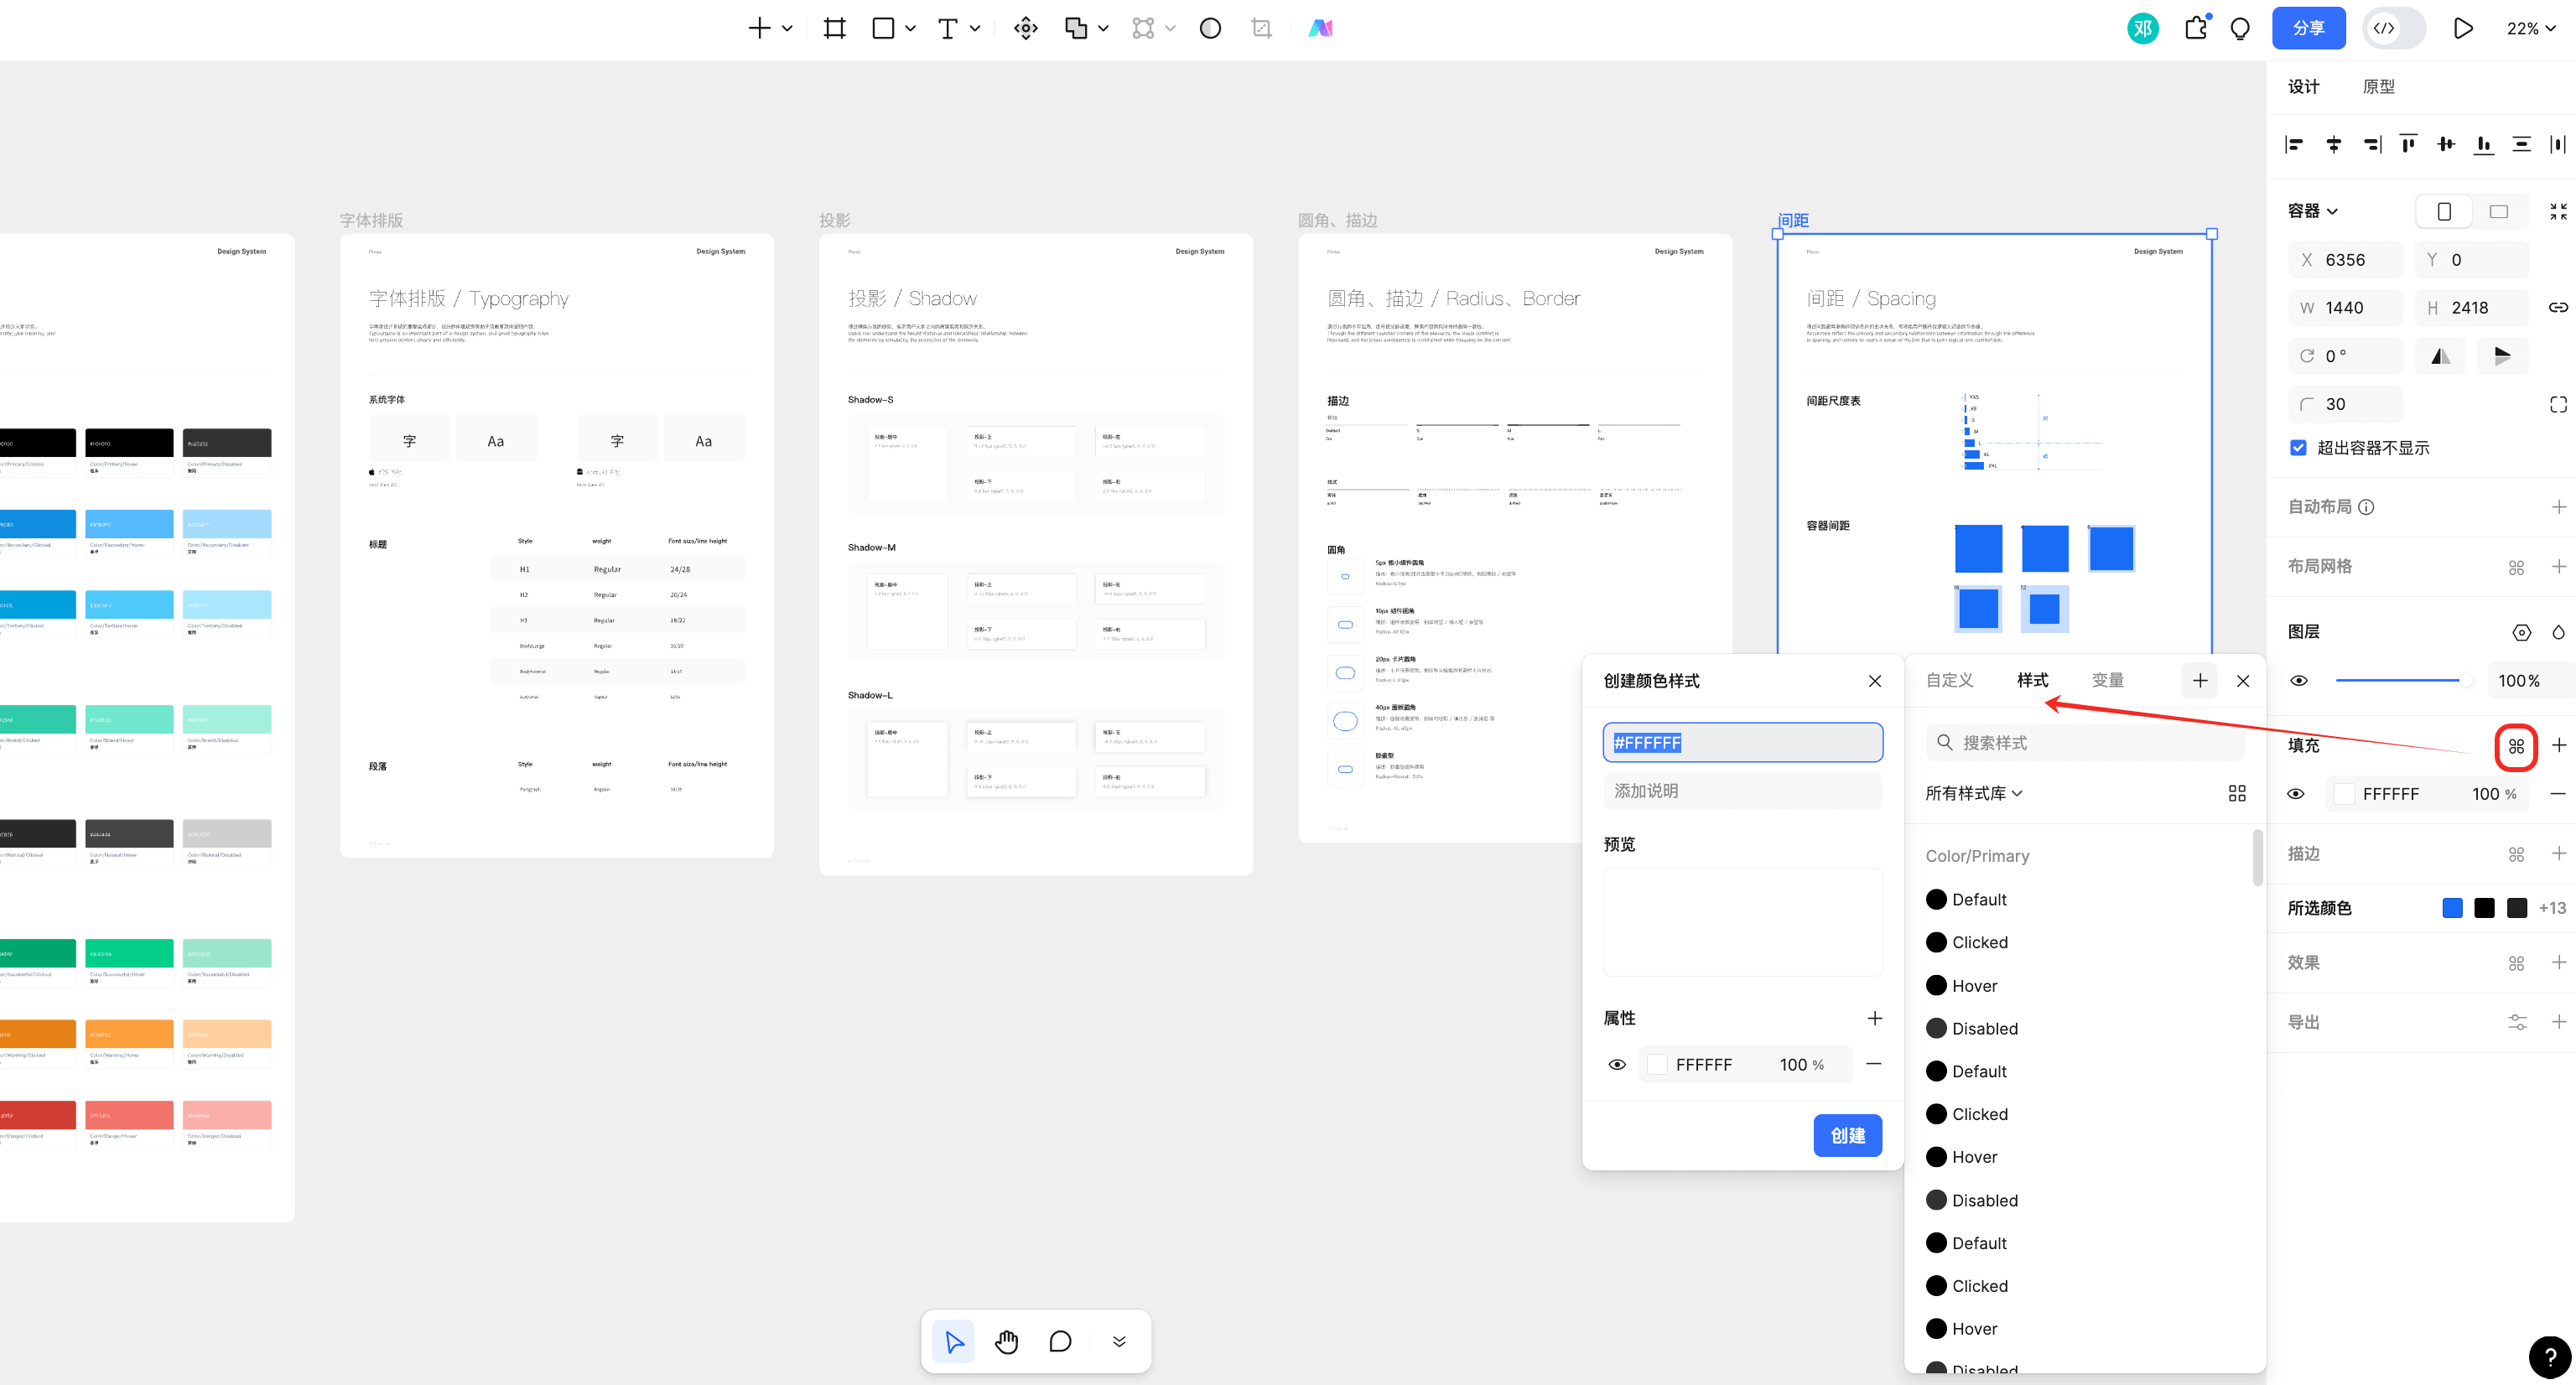Open stroke style library icon
Viewport: 2576px width, 1385px height.
[x=2516, y=854]
